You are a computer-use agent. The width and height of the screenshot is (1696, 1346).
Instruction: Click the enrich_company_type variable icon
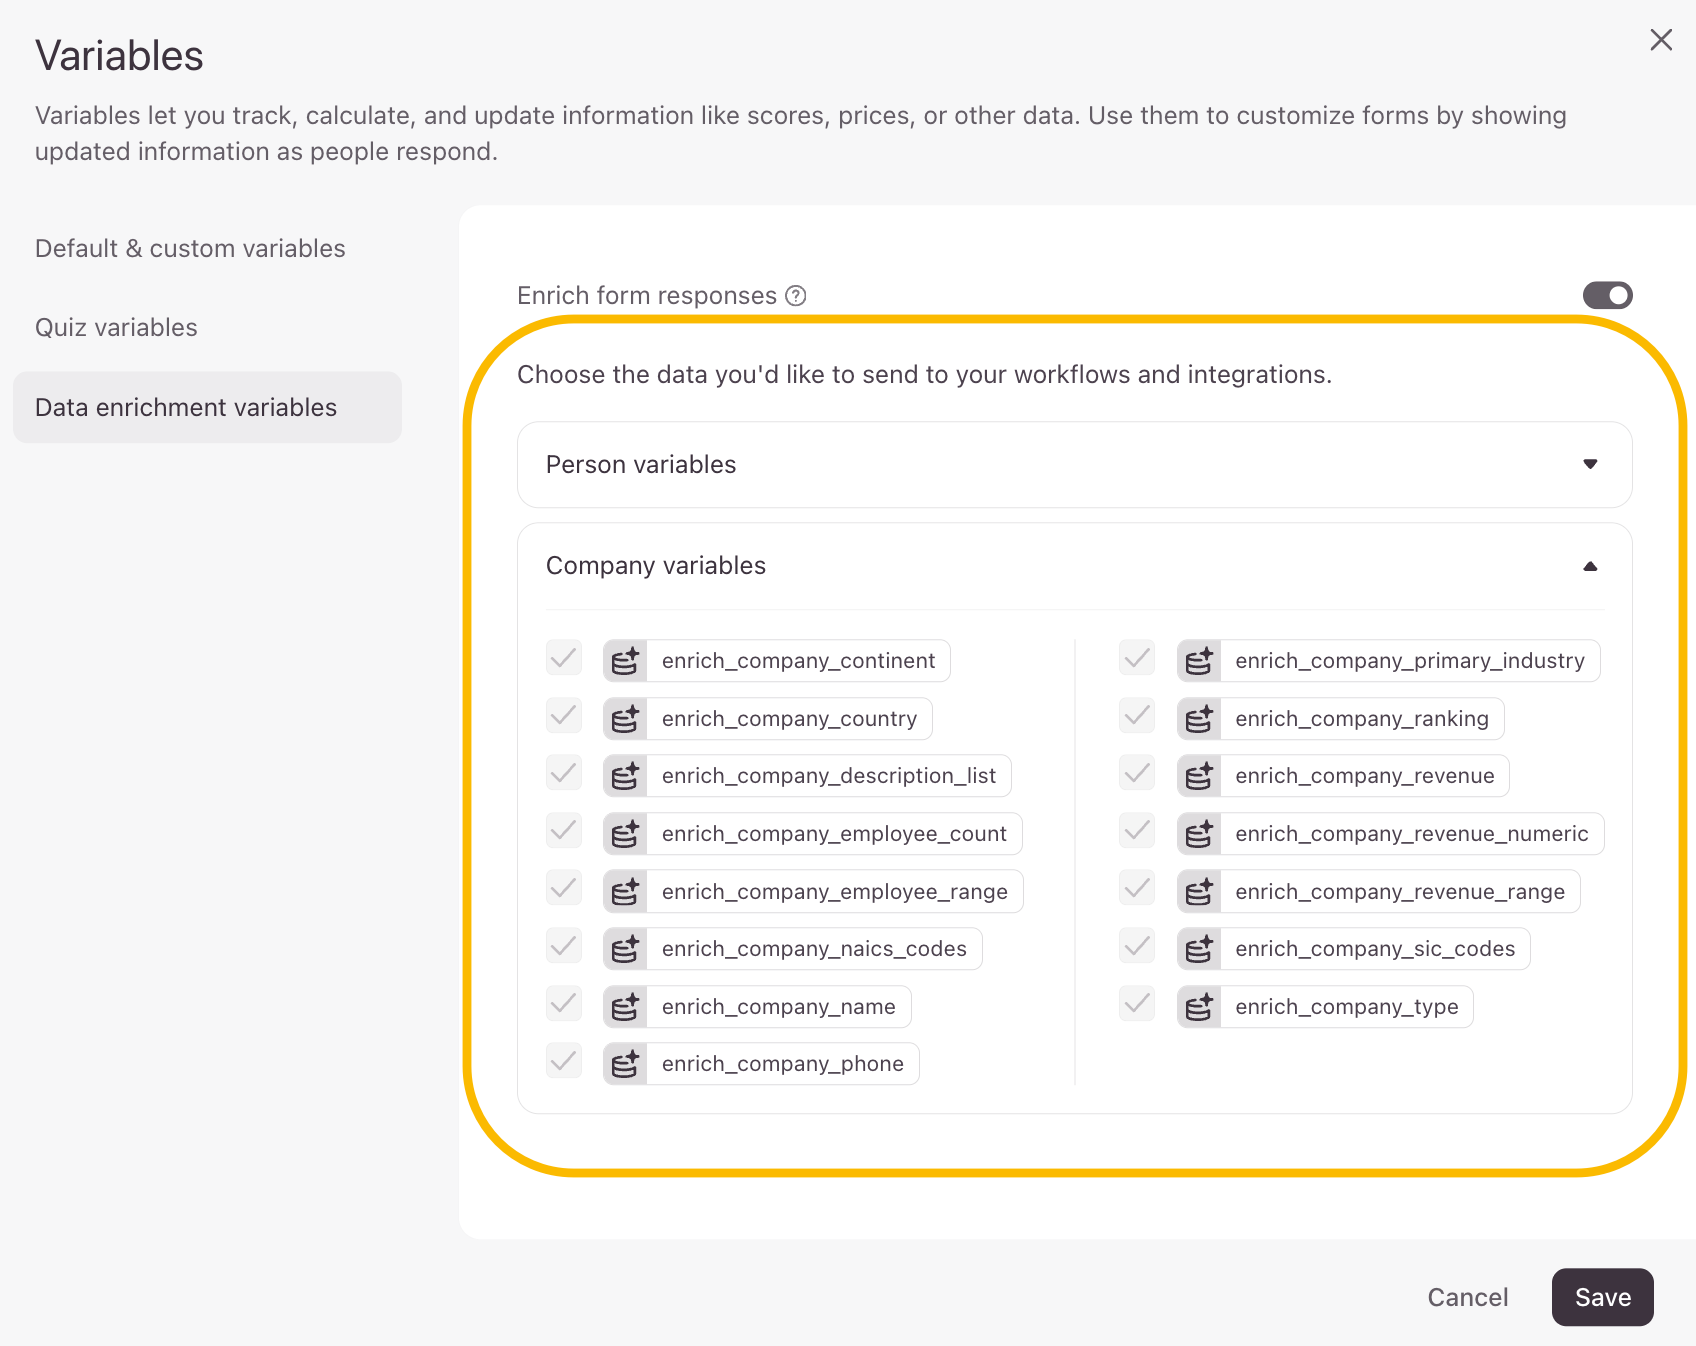tap(1198, 1007)
